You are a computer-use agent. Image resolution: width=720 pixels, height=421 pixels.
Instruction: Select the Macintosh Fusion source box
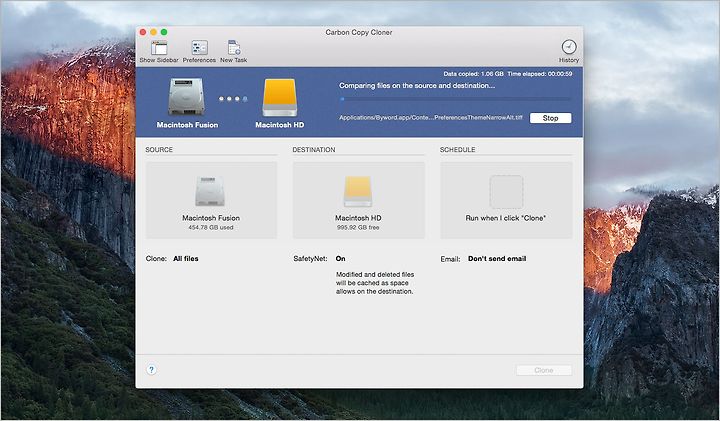211,200
